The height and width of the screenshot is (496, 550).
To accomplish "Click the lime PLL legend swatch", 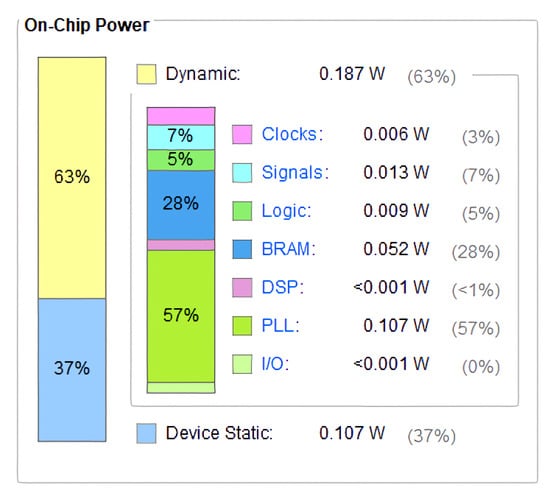I will 242,326.
